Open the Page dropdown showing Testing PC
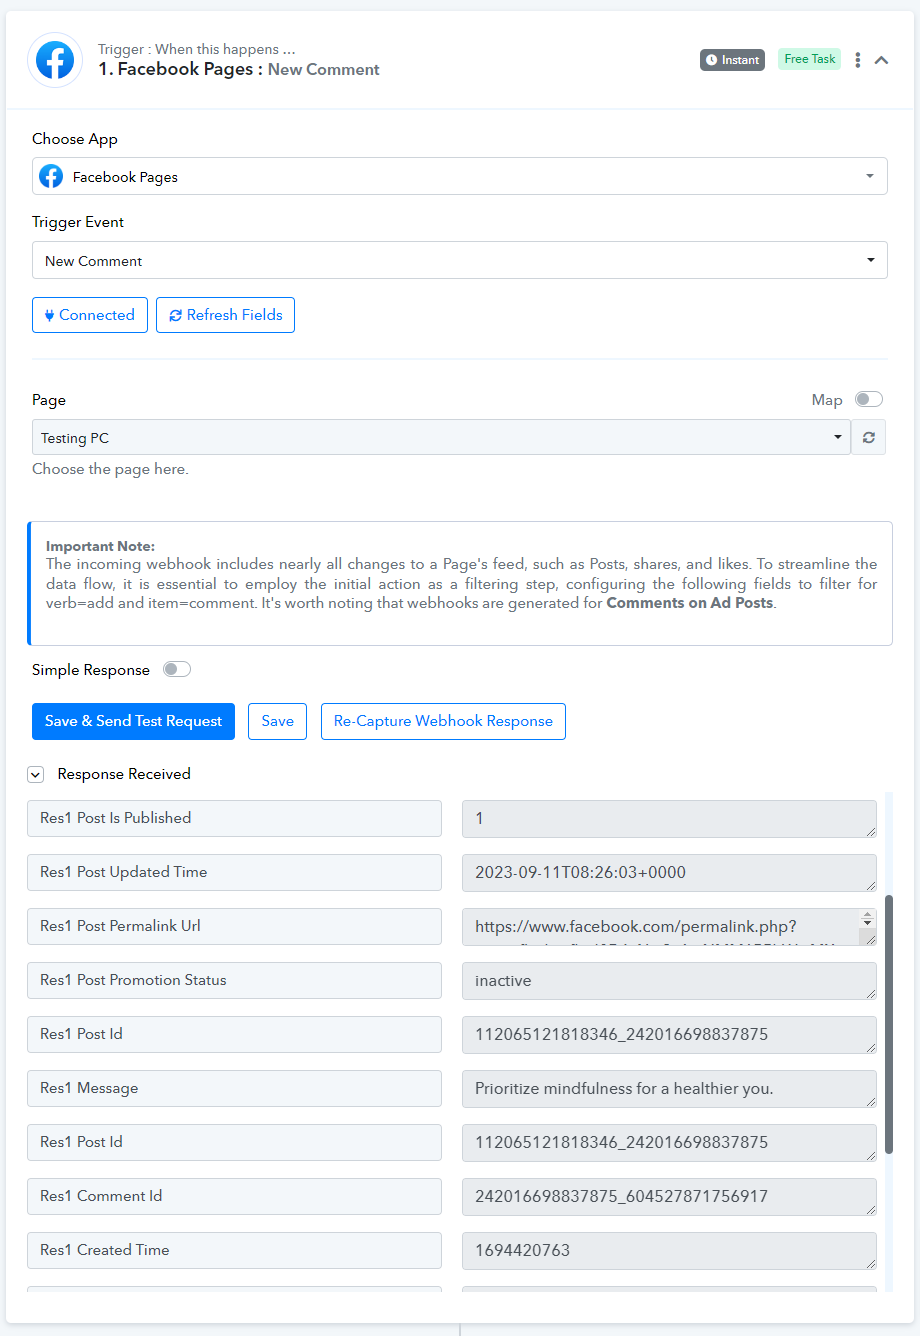 [441, 437]
